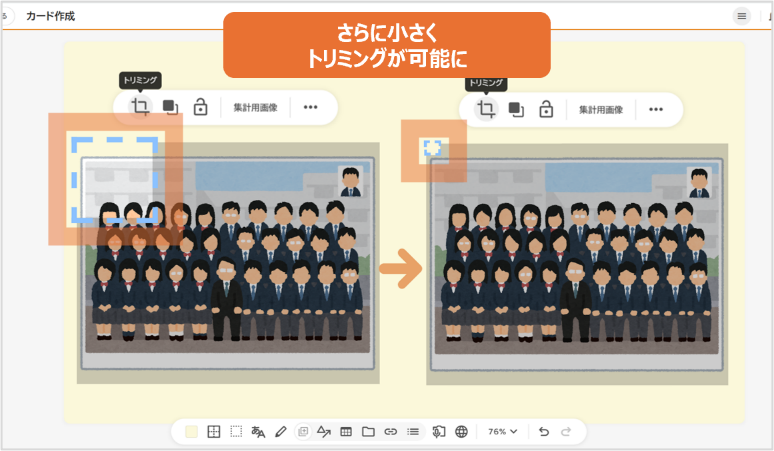Select the grid layout icon in bottom toolbar
774x451 pixels.
coord(213,432)
